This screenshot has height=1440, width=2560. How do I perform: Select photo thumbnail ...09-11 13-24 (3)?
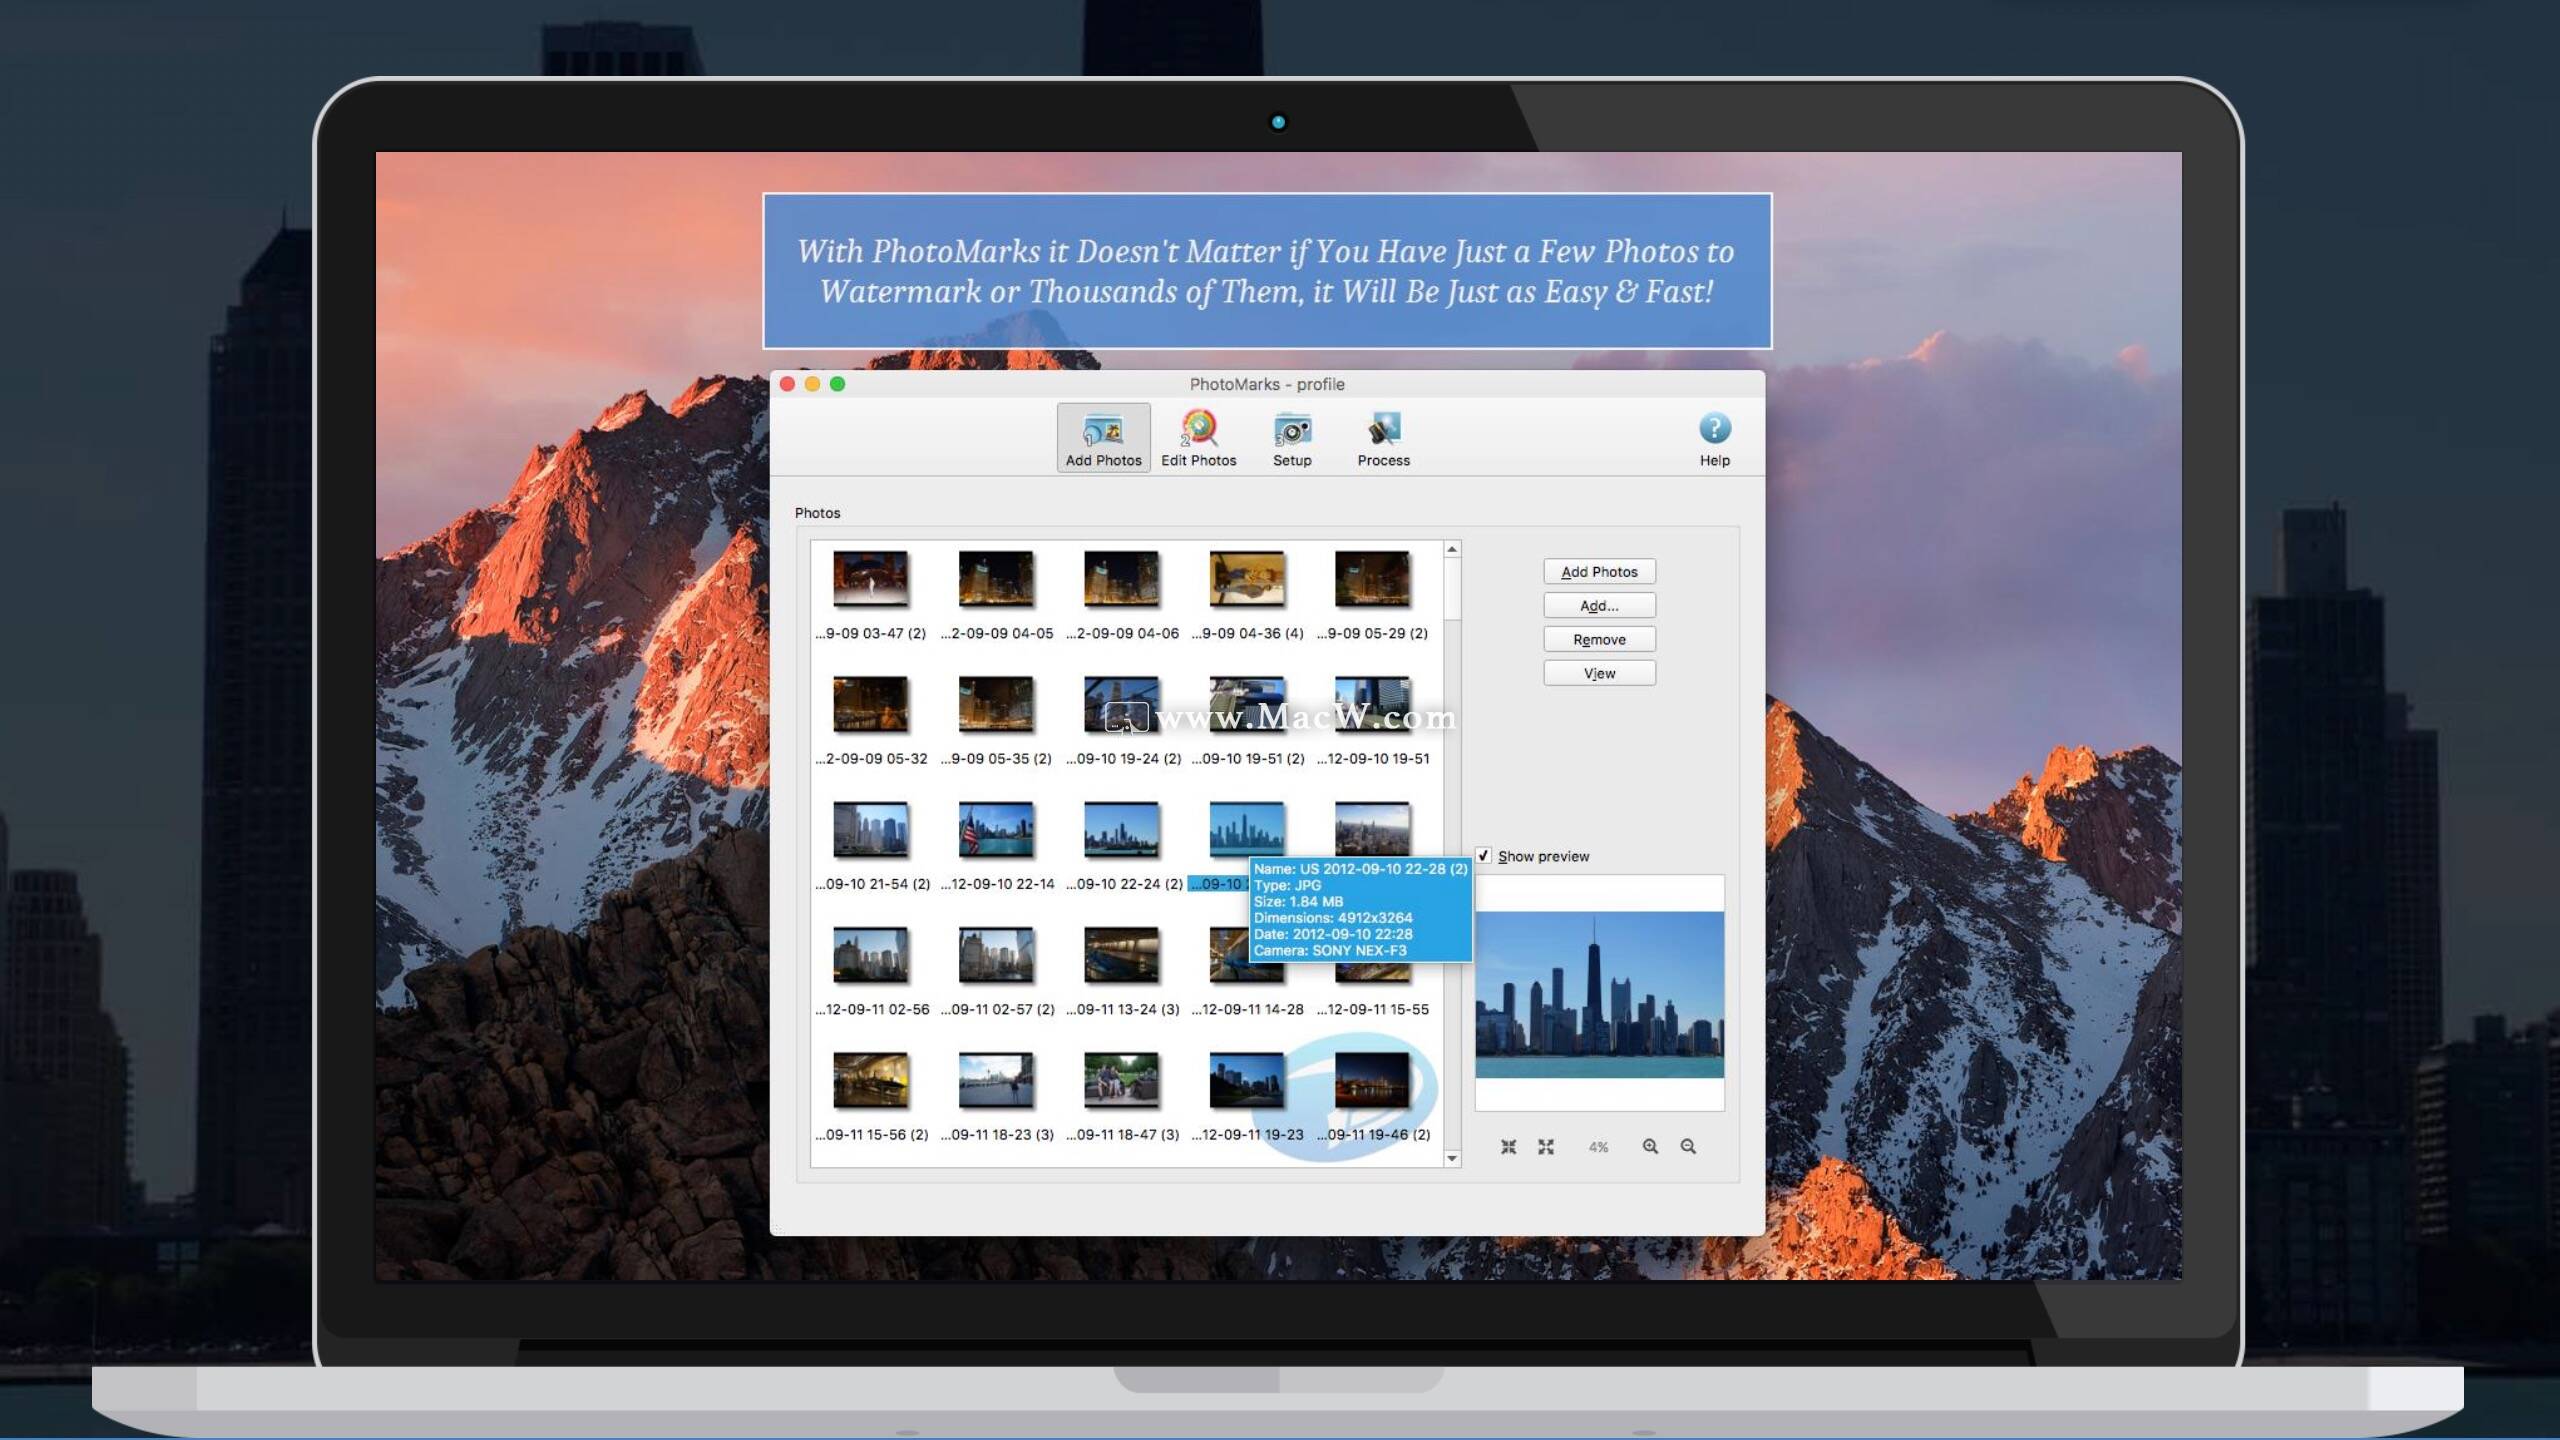[x=1121, y=954]
